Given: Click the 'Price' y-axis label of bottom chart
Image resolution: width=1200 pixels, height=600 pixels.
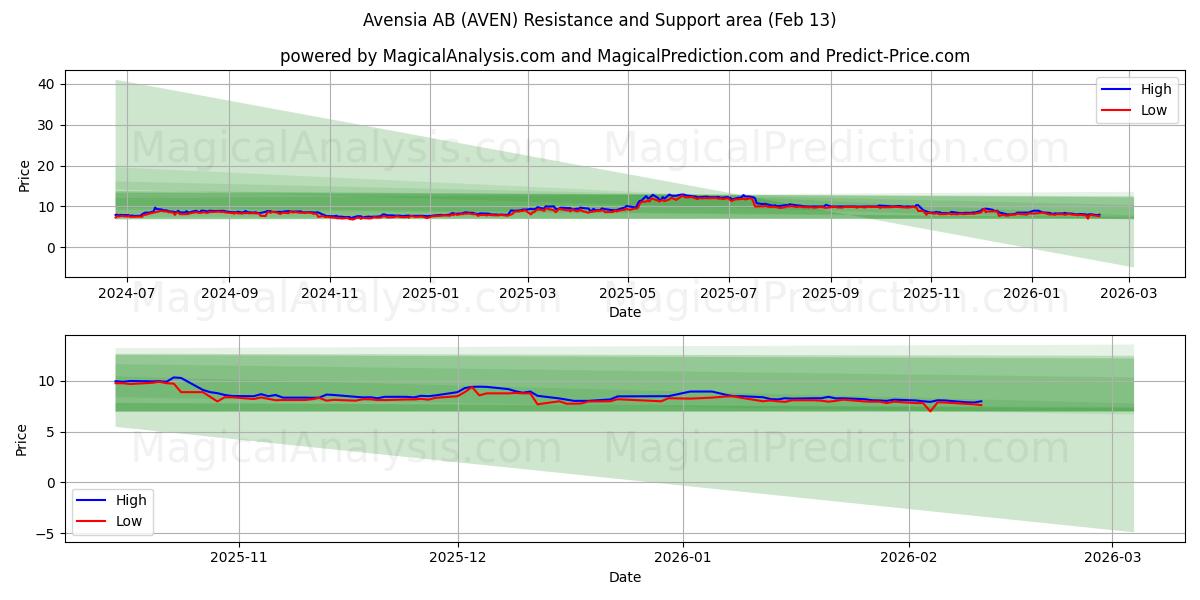Looking at the screenshot, I should [22, 439].
